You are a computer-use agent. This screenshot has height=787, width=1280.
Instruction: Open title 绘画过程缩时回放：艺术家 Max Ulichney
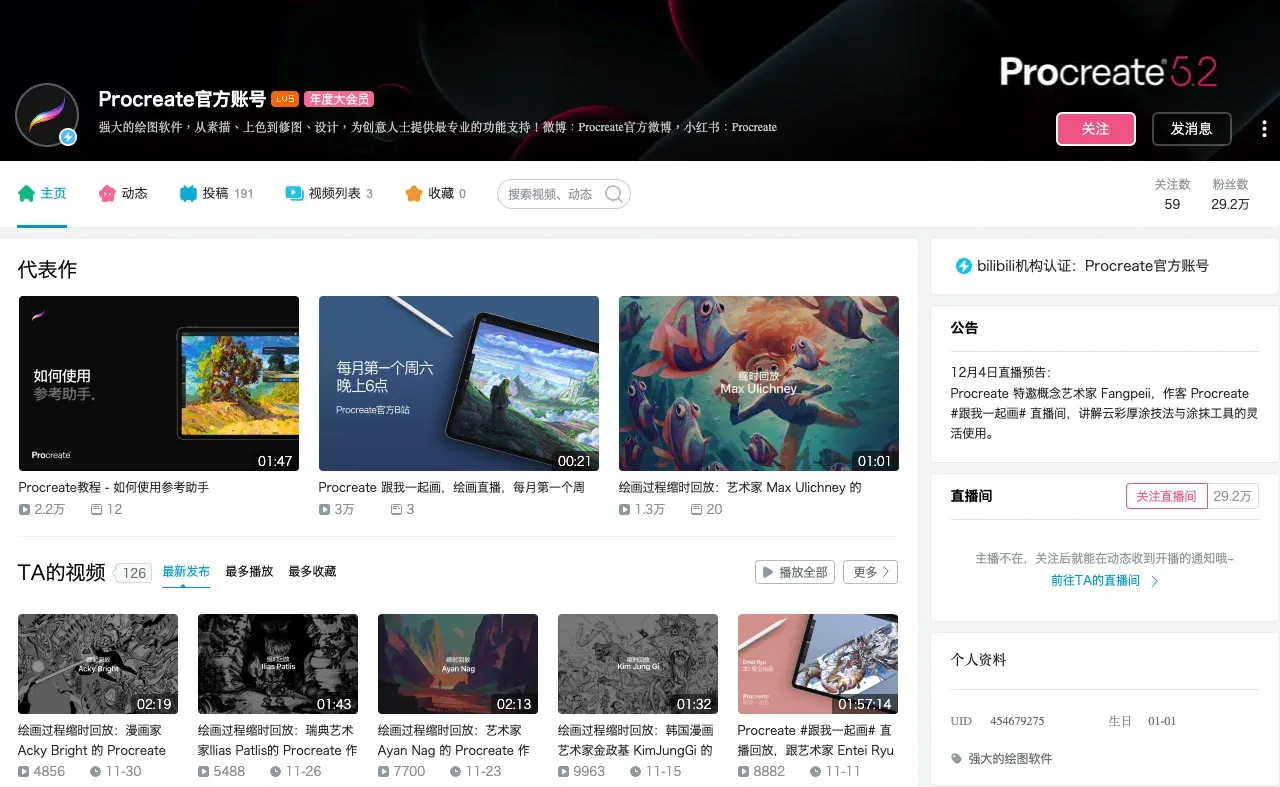tap(740, 487)
